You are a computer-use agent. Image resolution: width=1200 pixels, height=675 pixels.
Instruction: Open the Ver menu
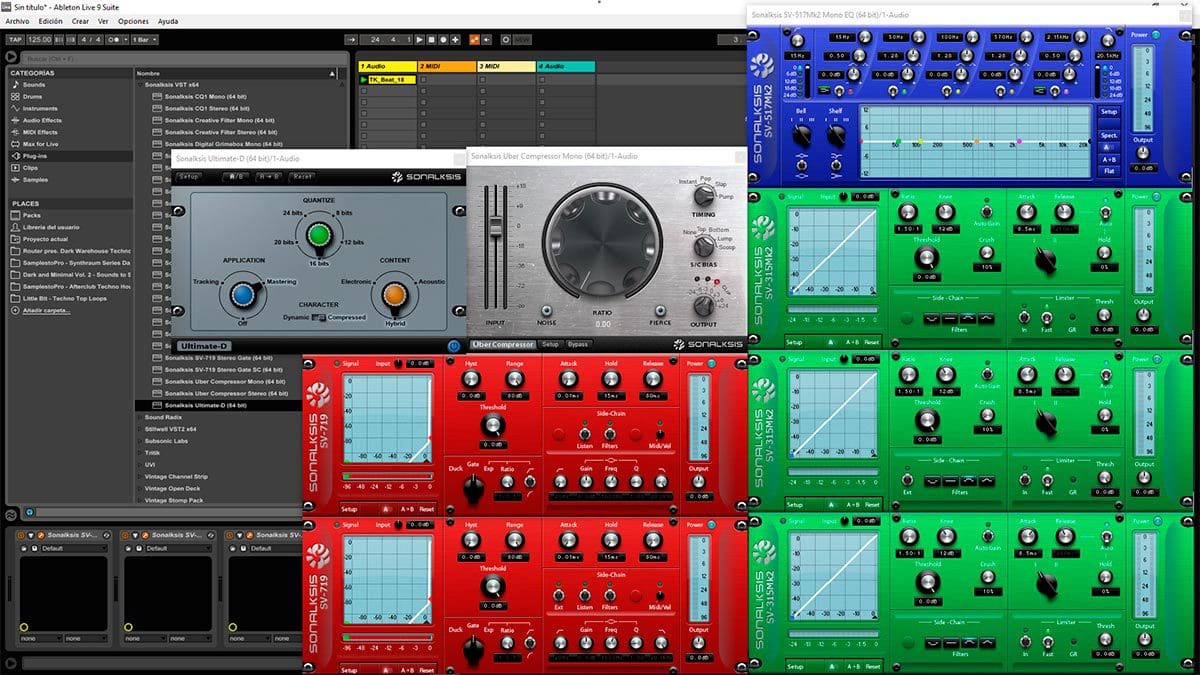103,21
